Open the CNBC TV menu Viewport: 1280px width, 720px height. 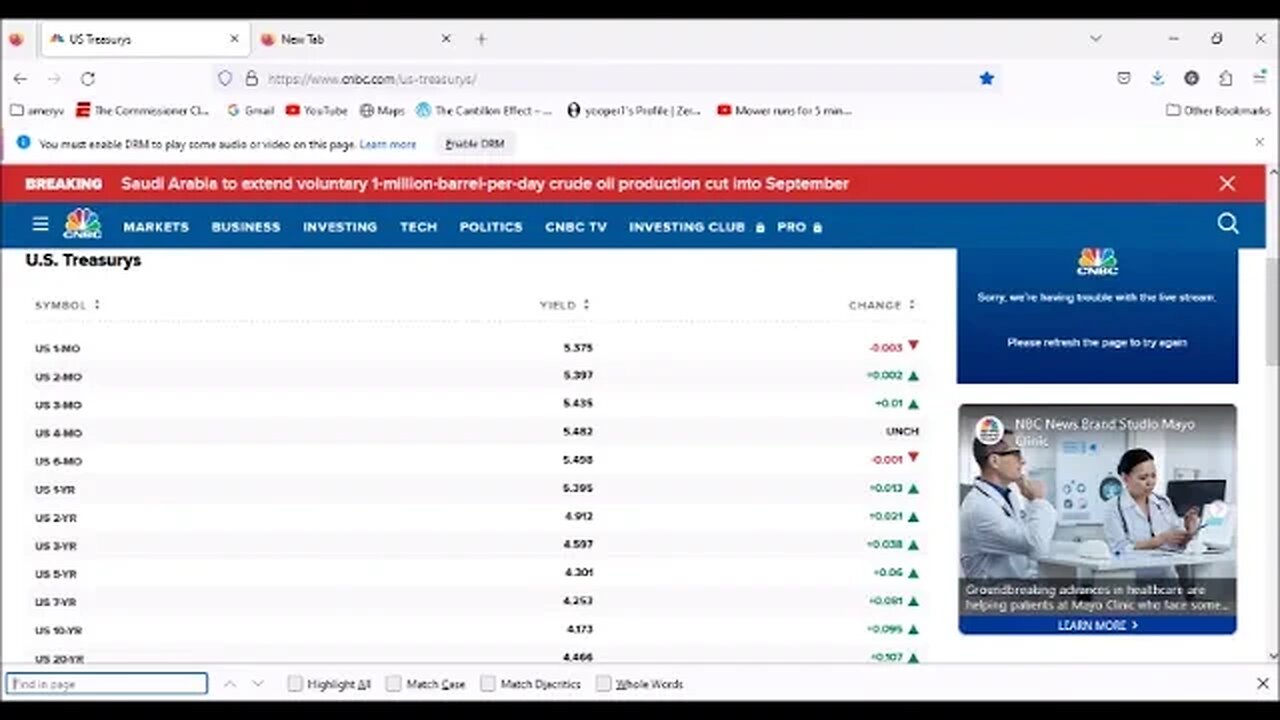click(x=576, y=227)
